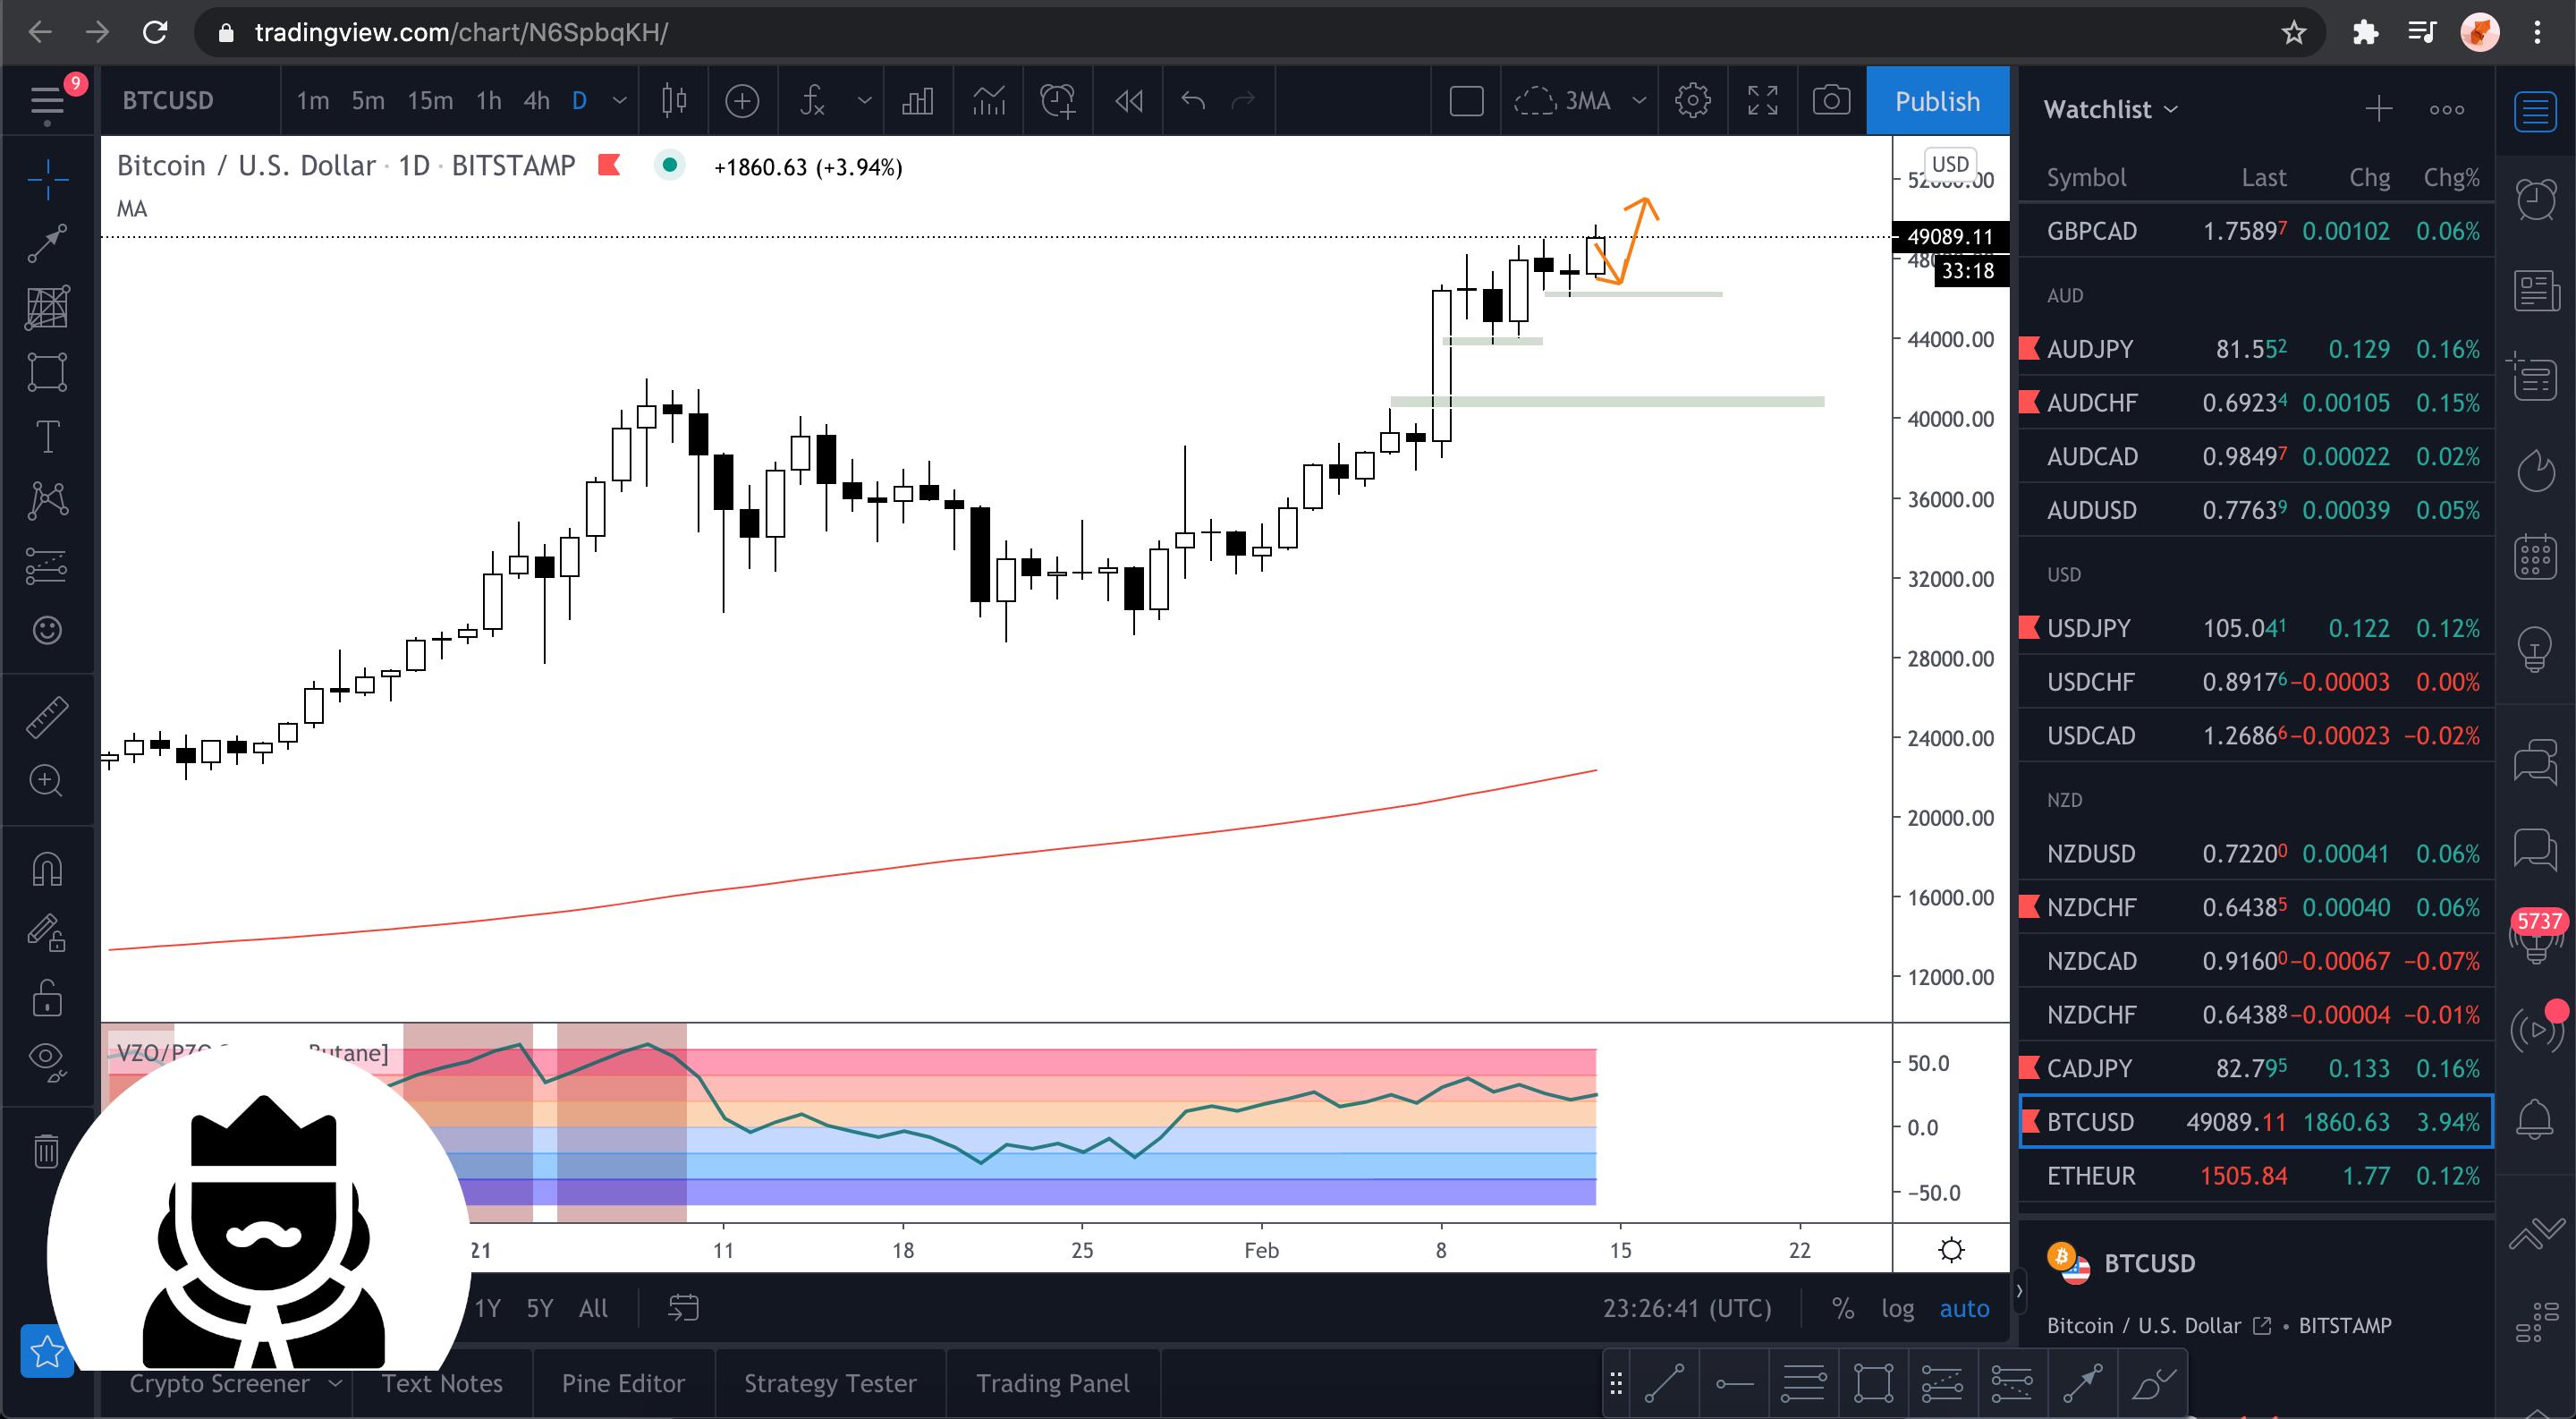
Task: Select the Text tool in left toolbar
Action: (x=47, y=437)
